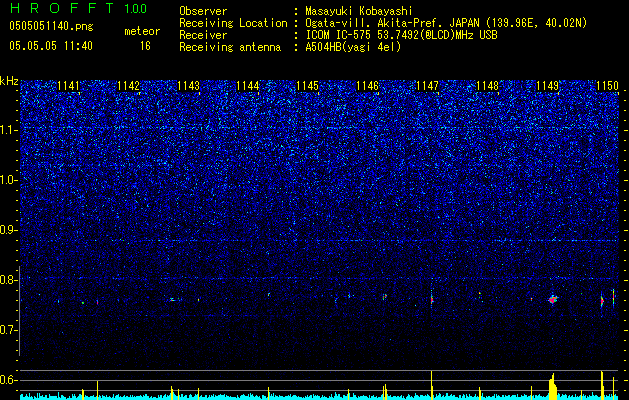Viewport: 629px width, 400px height.
Task: Click the 1142 time marker
Action: (x=128, y=86)
